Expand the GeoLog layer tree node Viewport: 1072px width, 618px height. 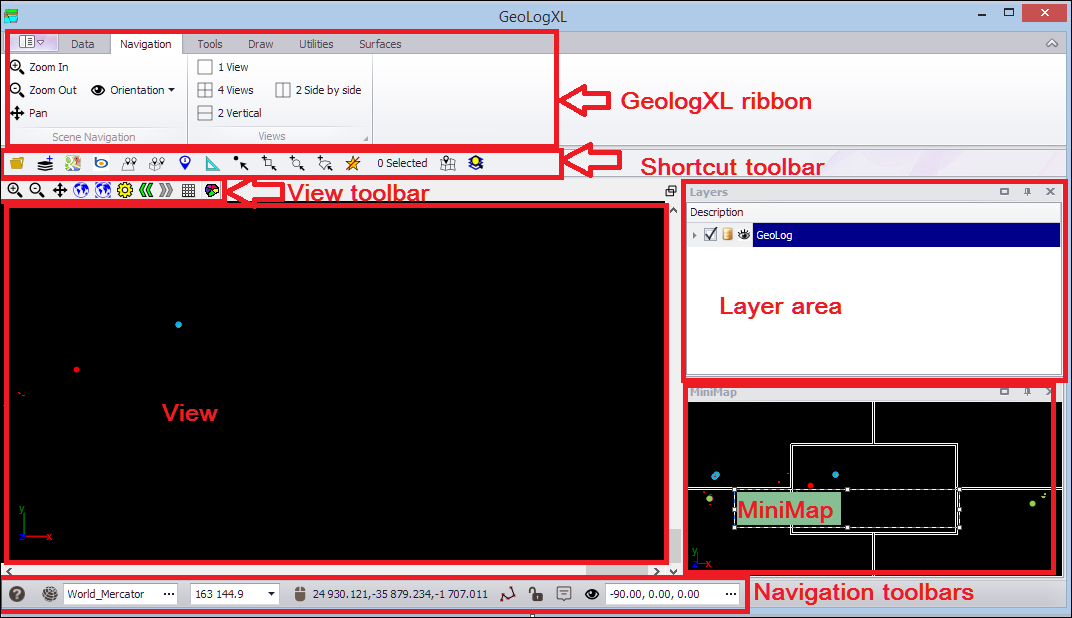695,234
